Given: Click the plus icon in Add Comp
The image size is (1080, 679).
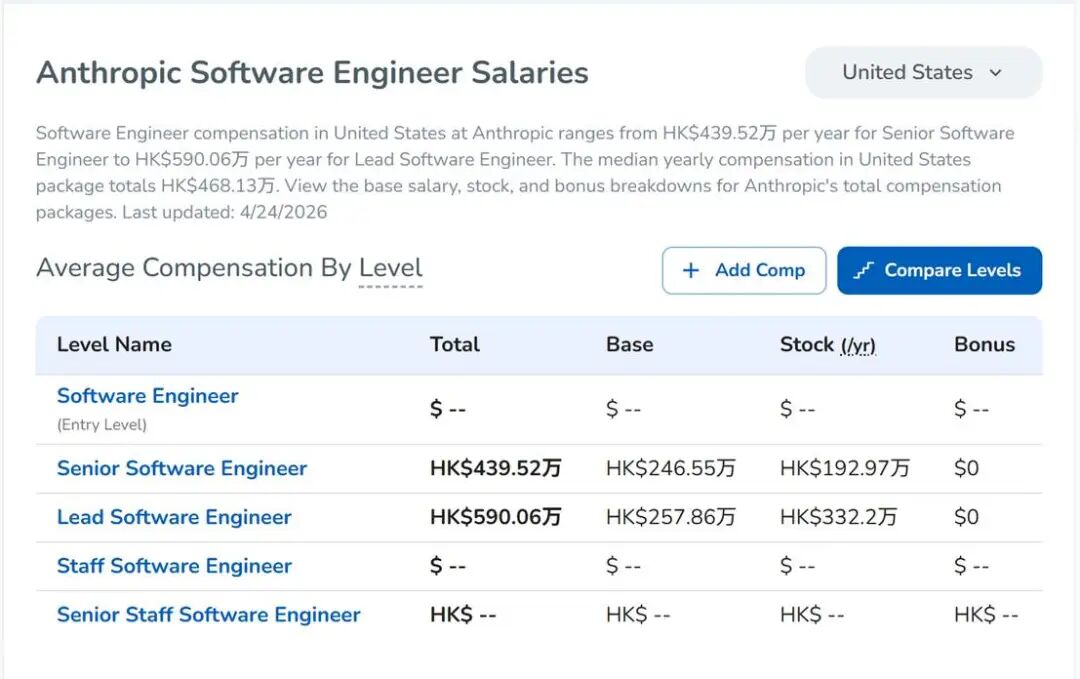Looking at the screenshot, I should (690, 271).
